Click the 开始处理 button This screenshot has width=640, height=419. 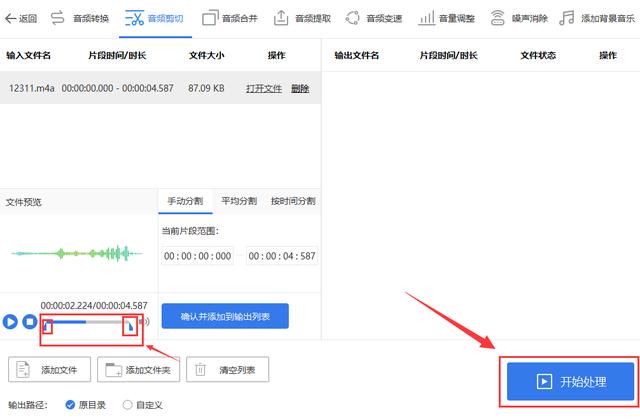tap(571, 381)
